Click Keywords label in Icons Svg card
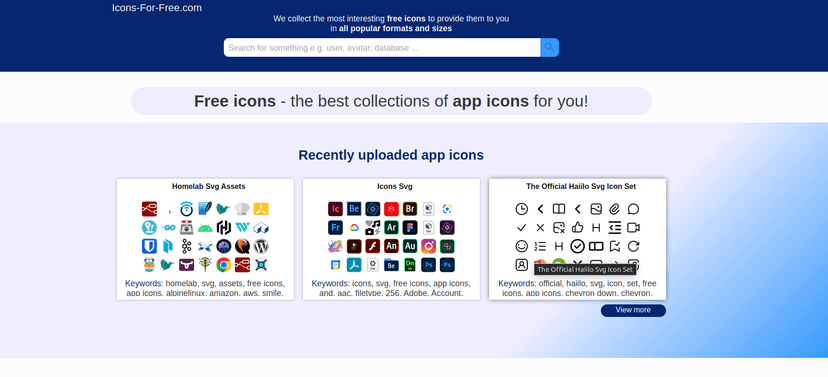 [331, 283]
